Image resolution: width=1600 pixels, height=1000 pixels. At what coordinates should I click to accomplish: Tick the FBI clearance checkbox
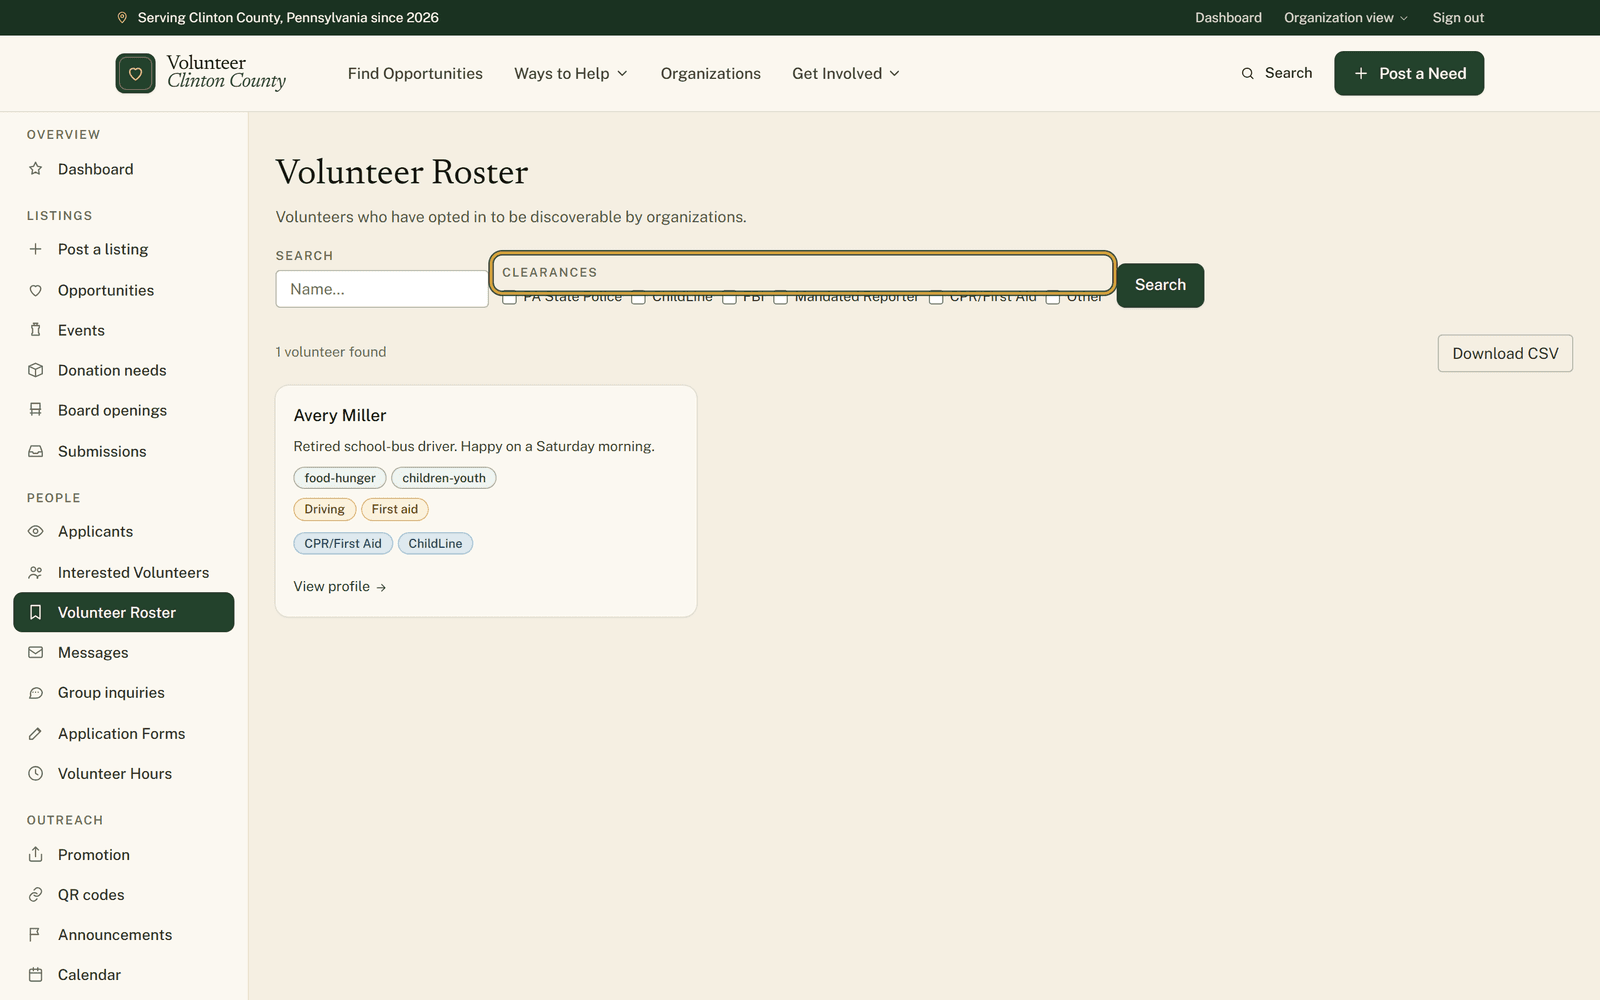pyautogui.click(x=729, y=298)
